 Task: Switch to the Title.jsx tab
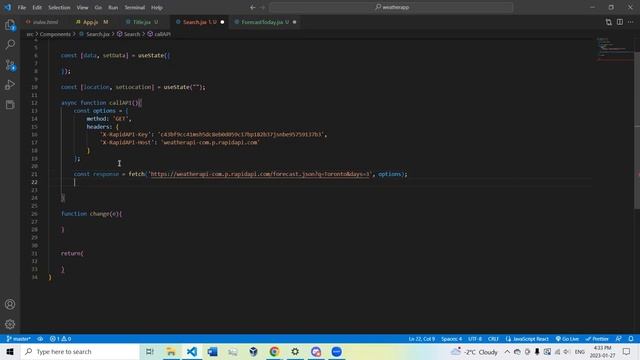pos(142,22)
